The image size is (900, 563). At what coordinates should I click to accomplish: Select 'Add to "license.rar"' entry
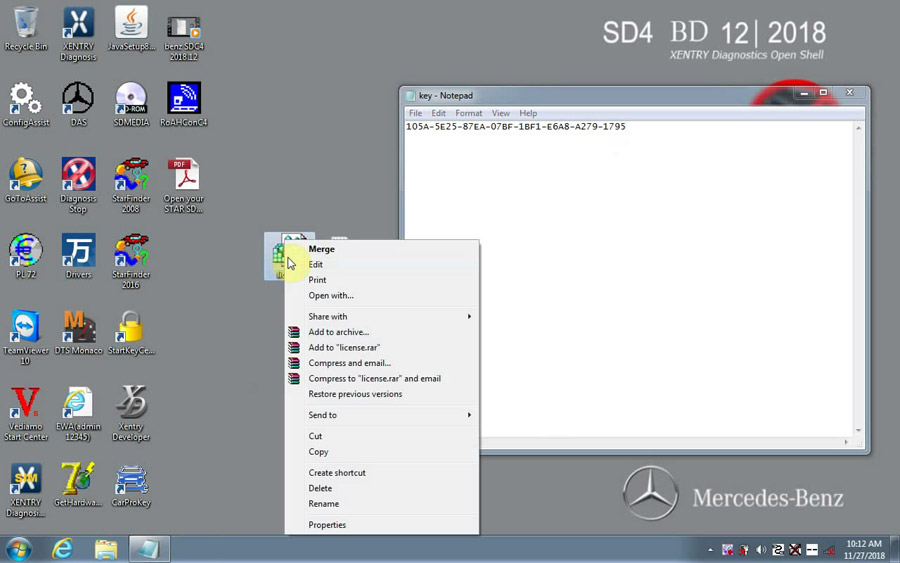tap(382, 347)
